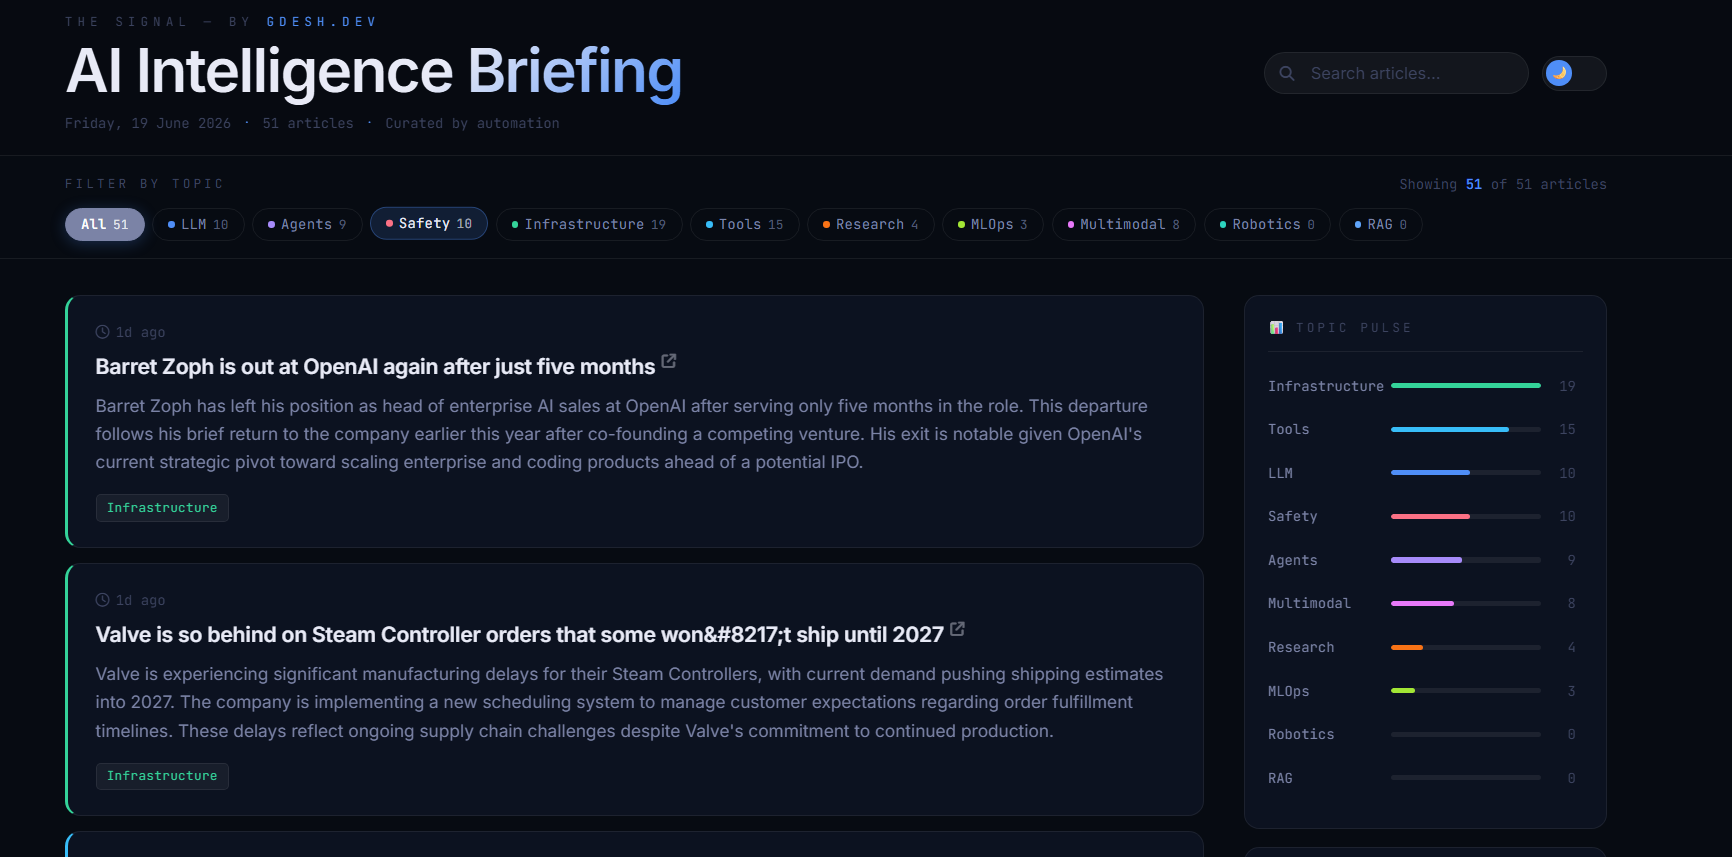Click the clock icon on the Barret Zoph article
Screen dimensions: 1732x857
[102, 332]
